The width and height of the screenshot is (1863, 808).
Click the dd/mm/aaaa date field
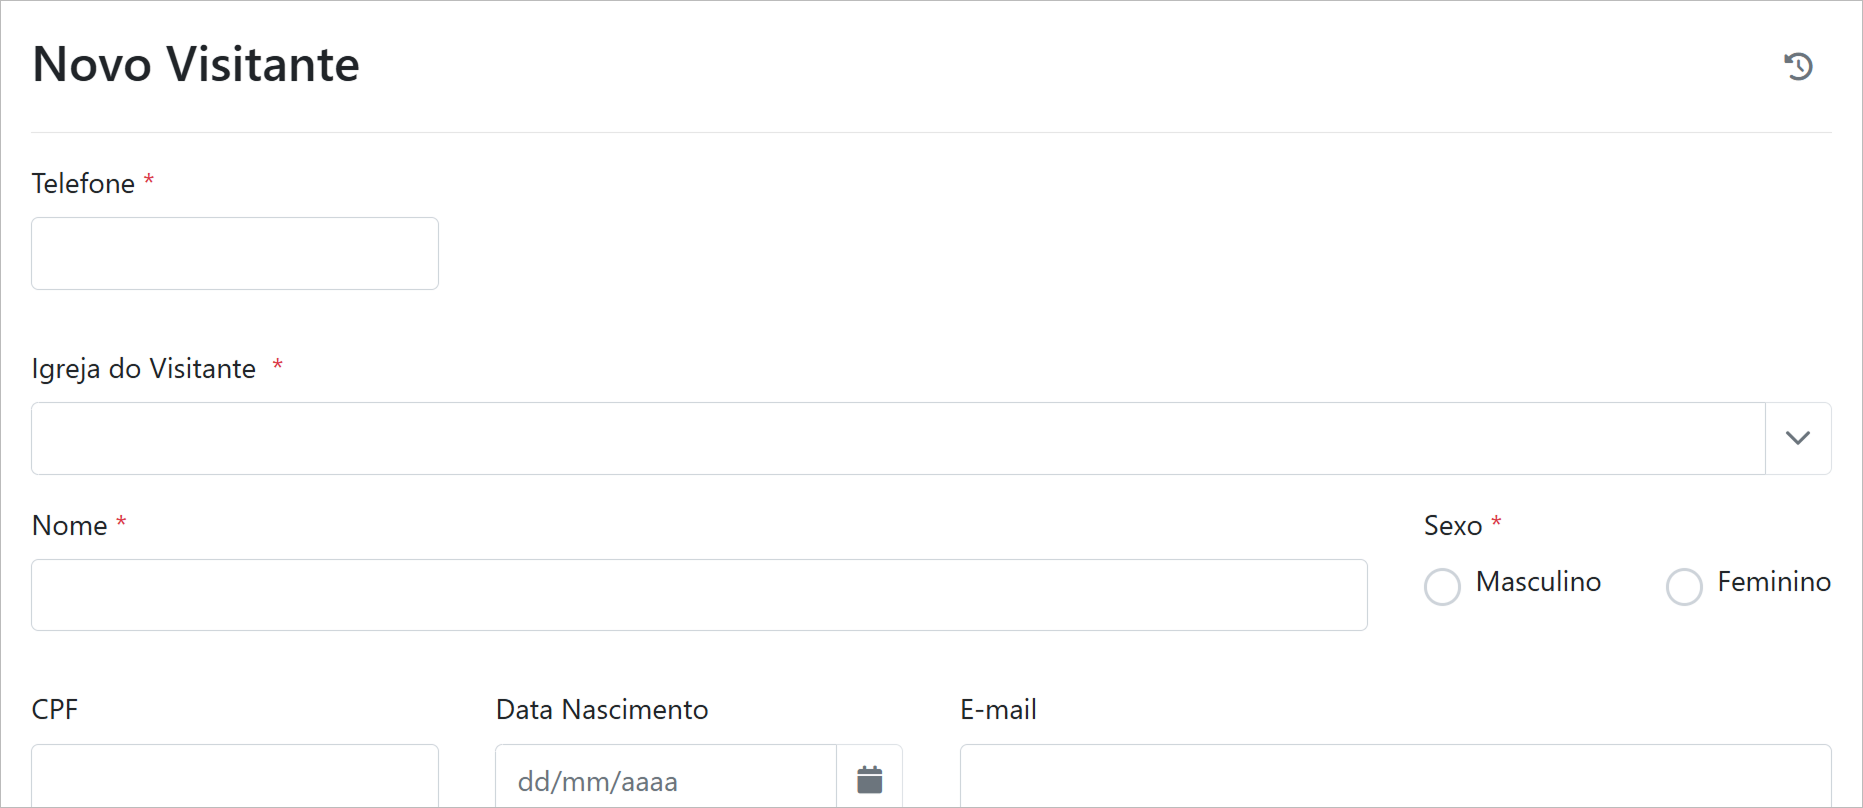point(665,780)
